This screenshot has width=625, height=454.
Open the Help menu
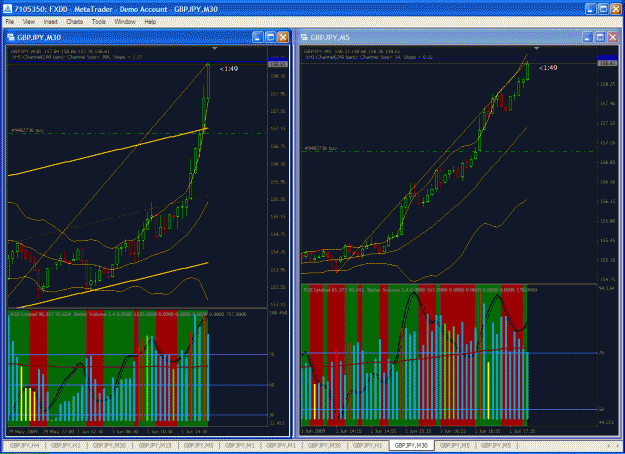tap(150, 22)
